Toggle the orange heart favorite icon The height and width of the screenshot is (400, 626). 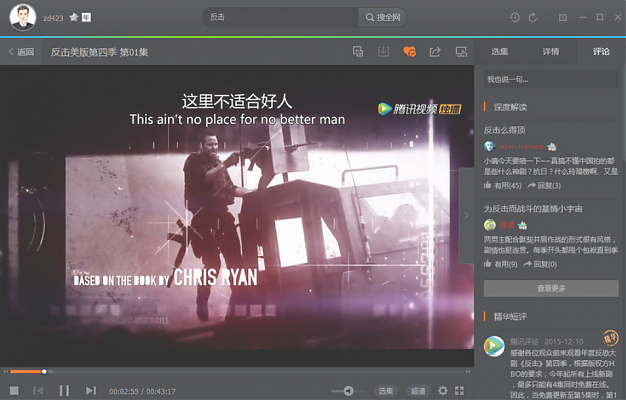click(x=409, y=51)
